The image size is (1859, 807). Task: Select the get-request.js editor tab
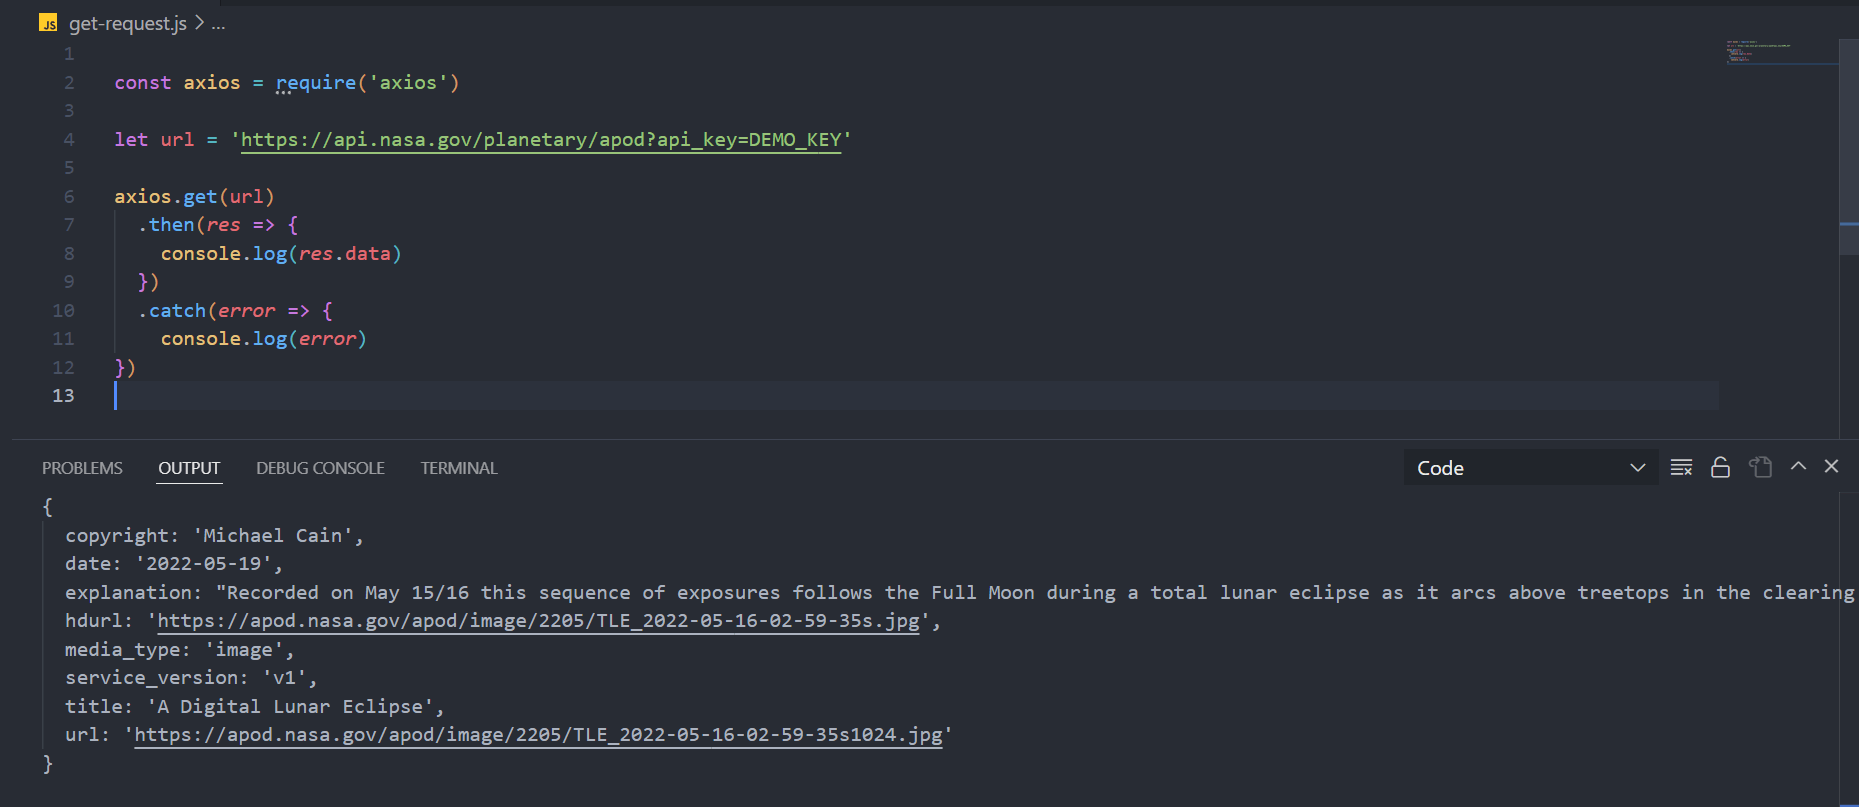tap(127, 22)
